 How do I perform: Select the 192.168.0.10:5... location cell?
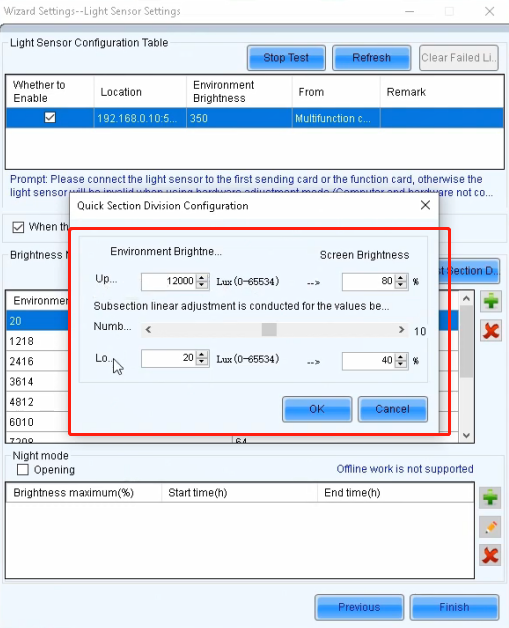(140, 118)
